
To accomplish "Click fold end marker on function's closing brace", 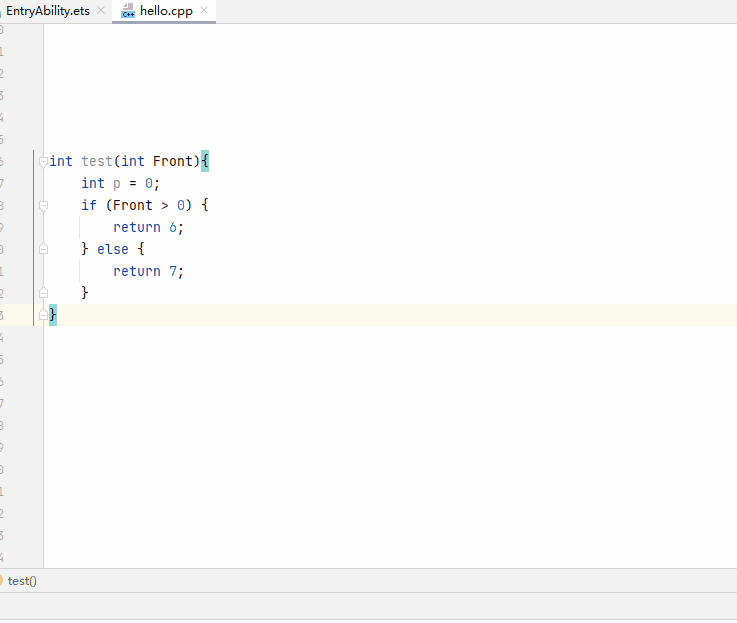I will point(43,315).
